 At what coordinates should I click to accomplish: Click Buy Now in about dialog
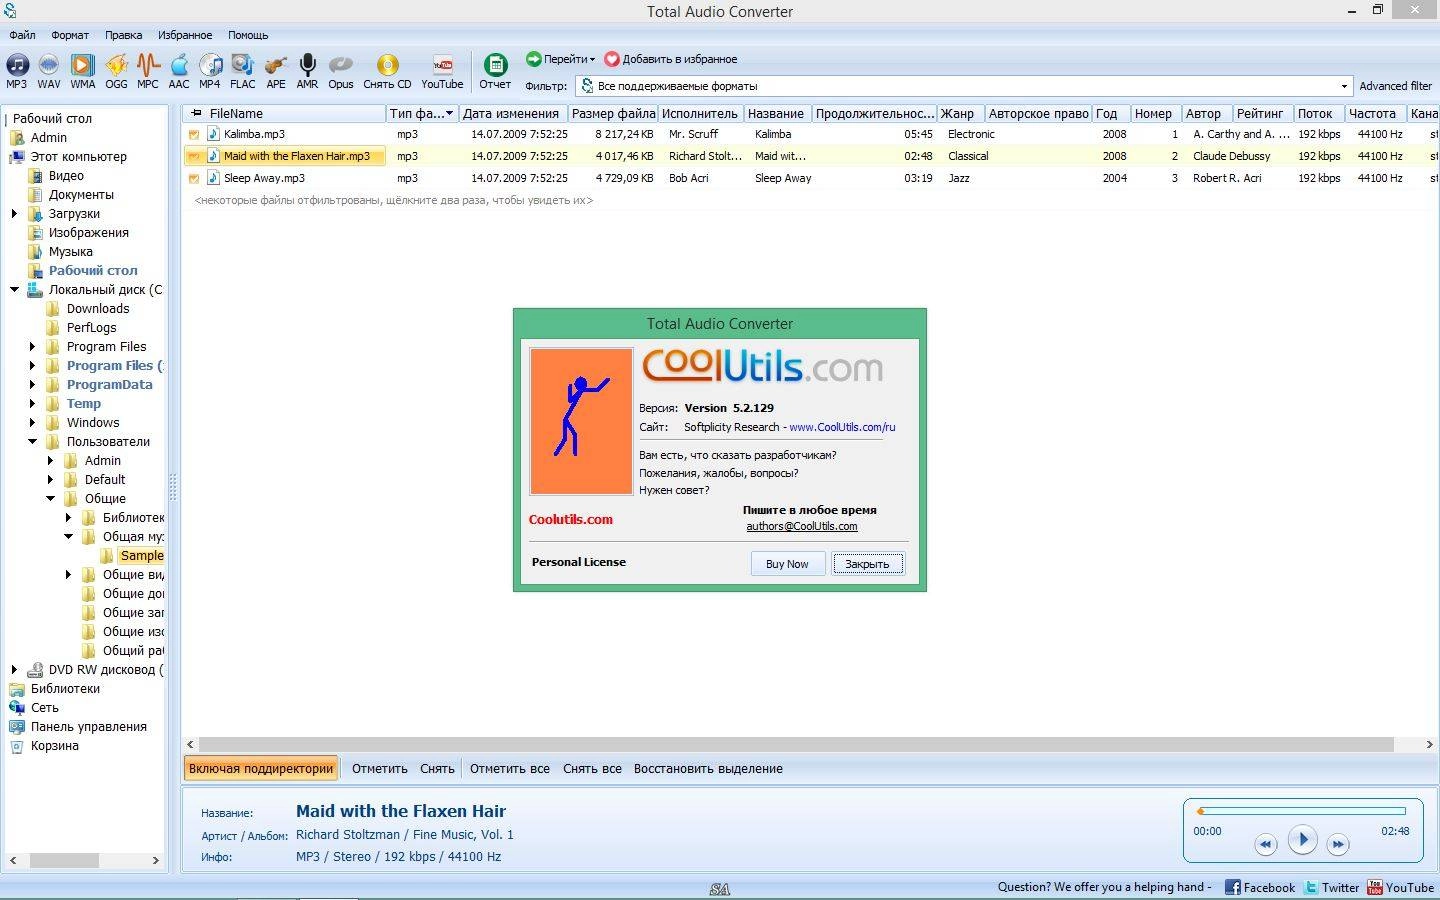[787, 564]
